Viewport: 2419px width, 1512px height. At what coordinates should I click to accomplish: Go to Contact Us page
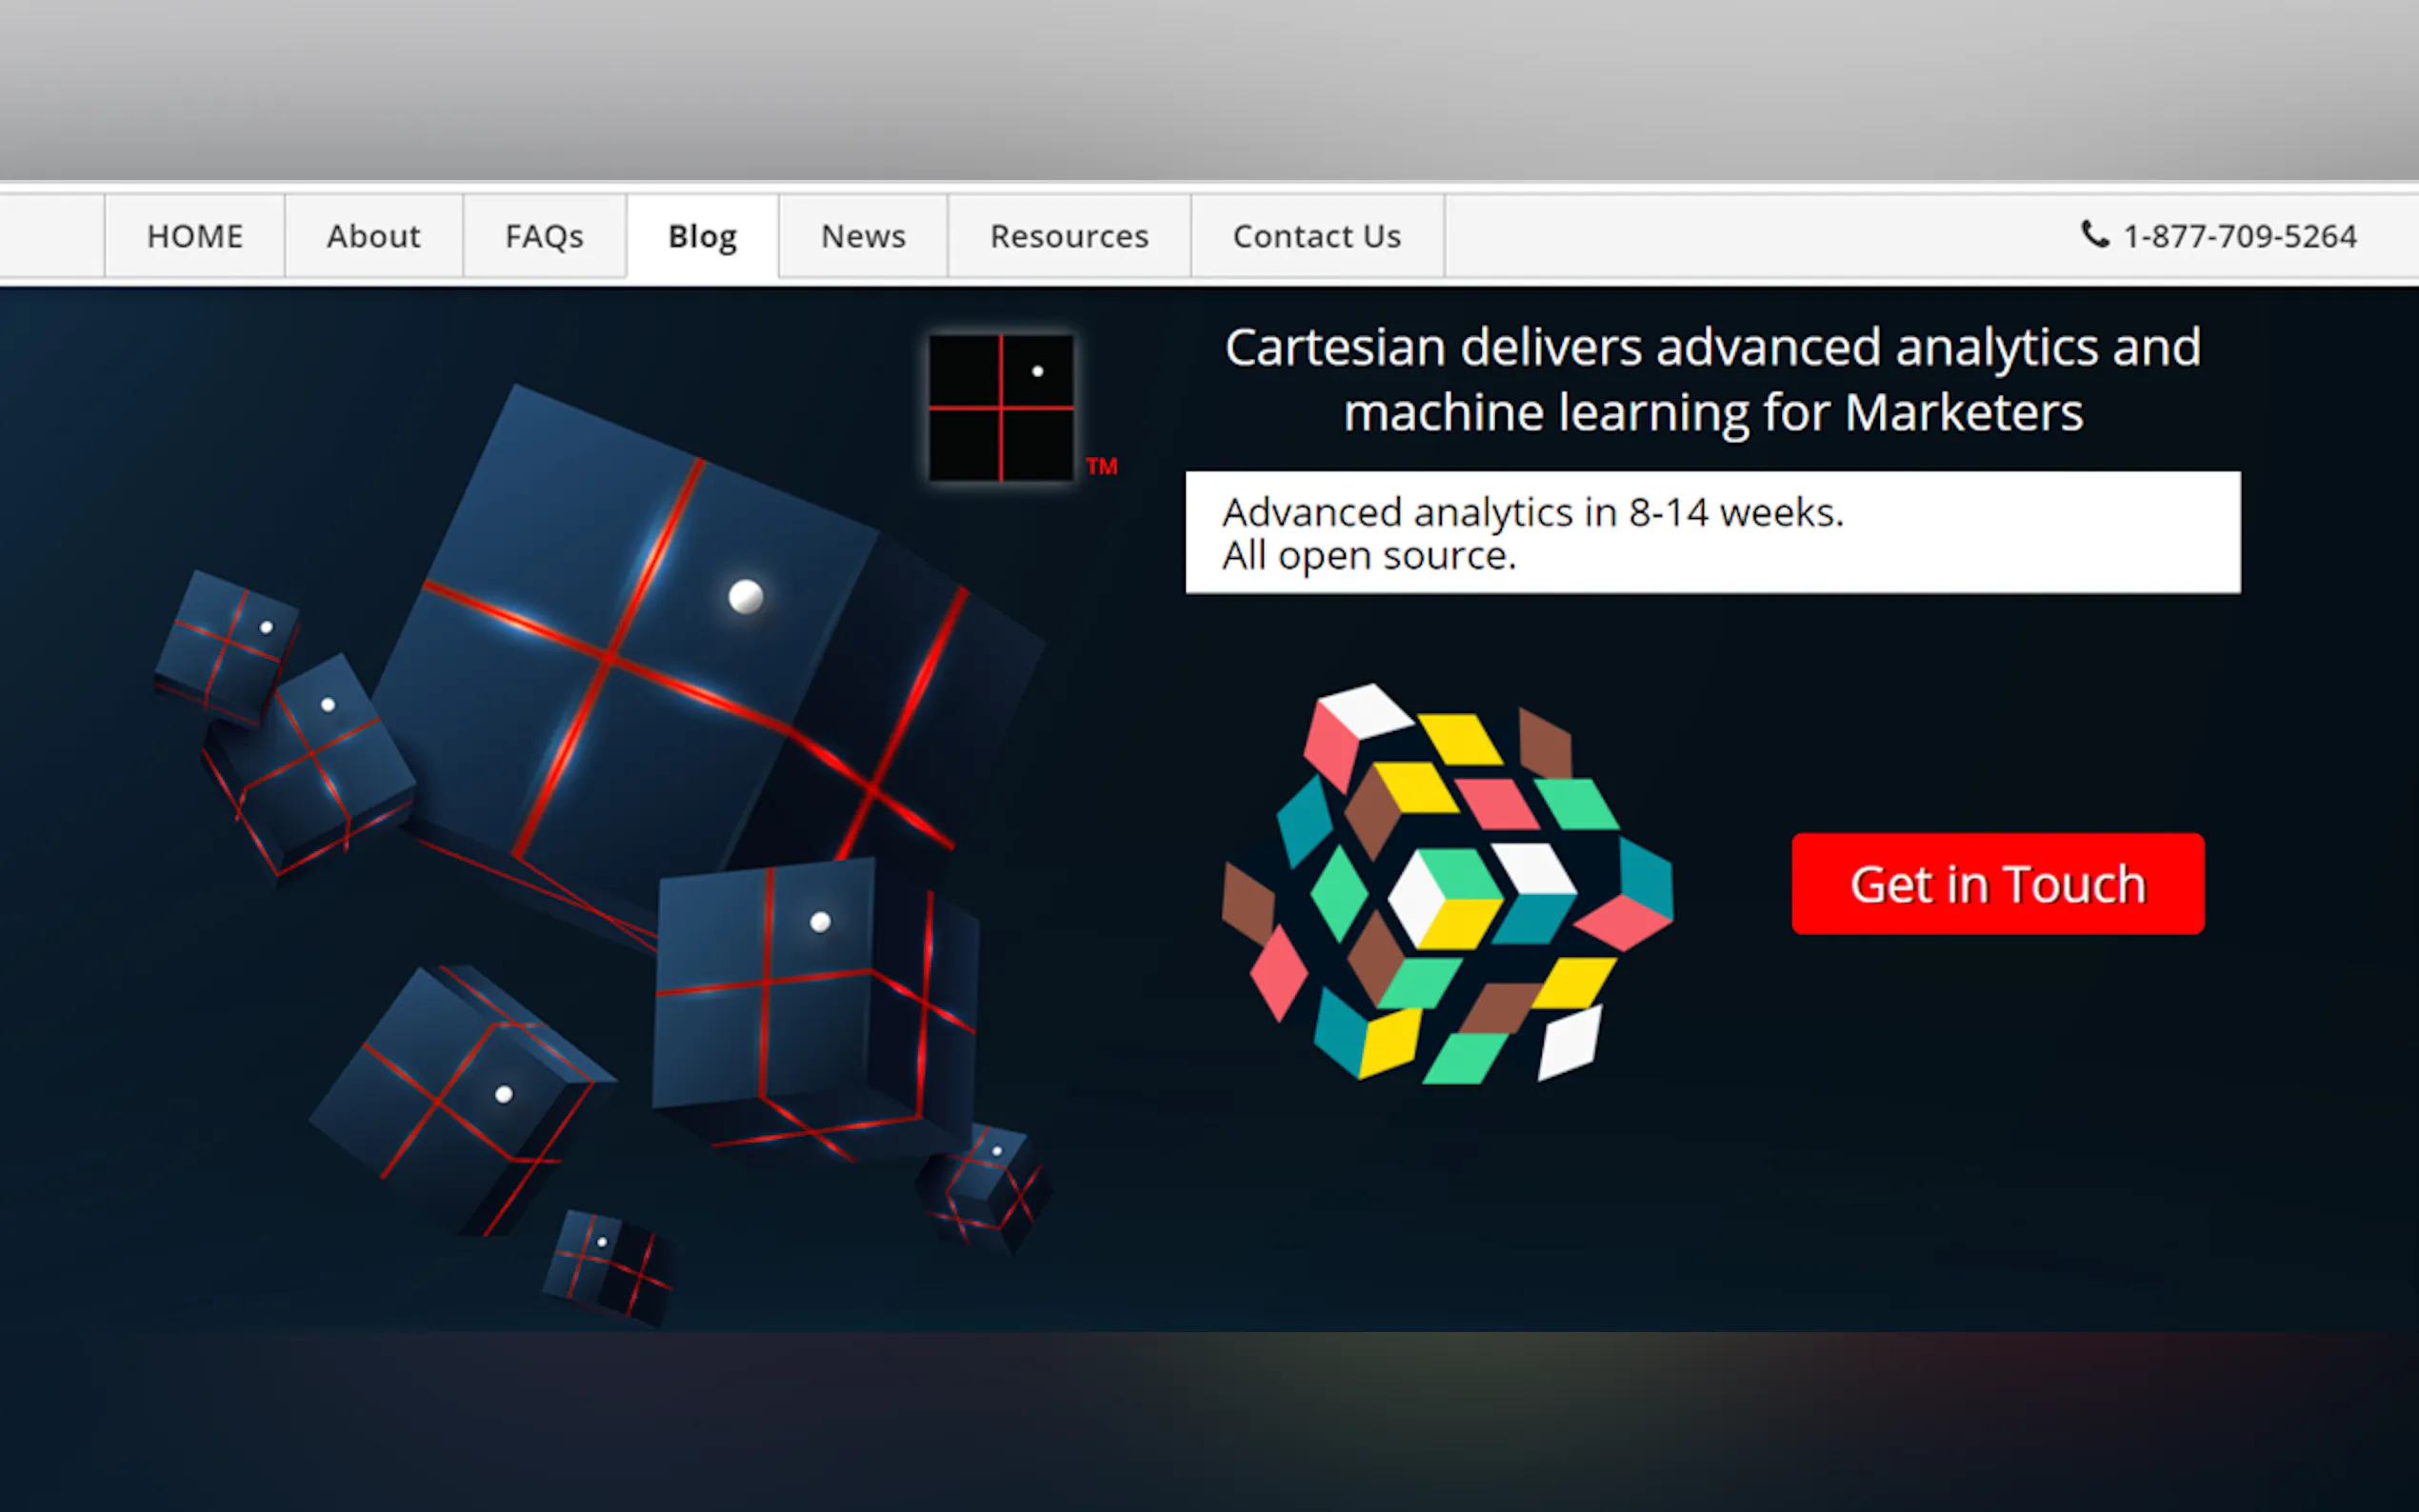pos(1317,236)
